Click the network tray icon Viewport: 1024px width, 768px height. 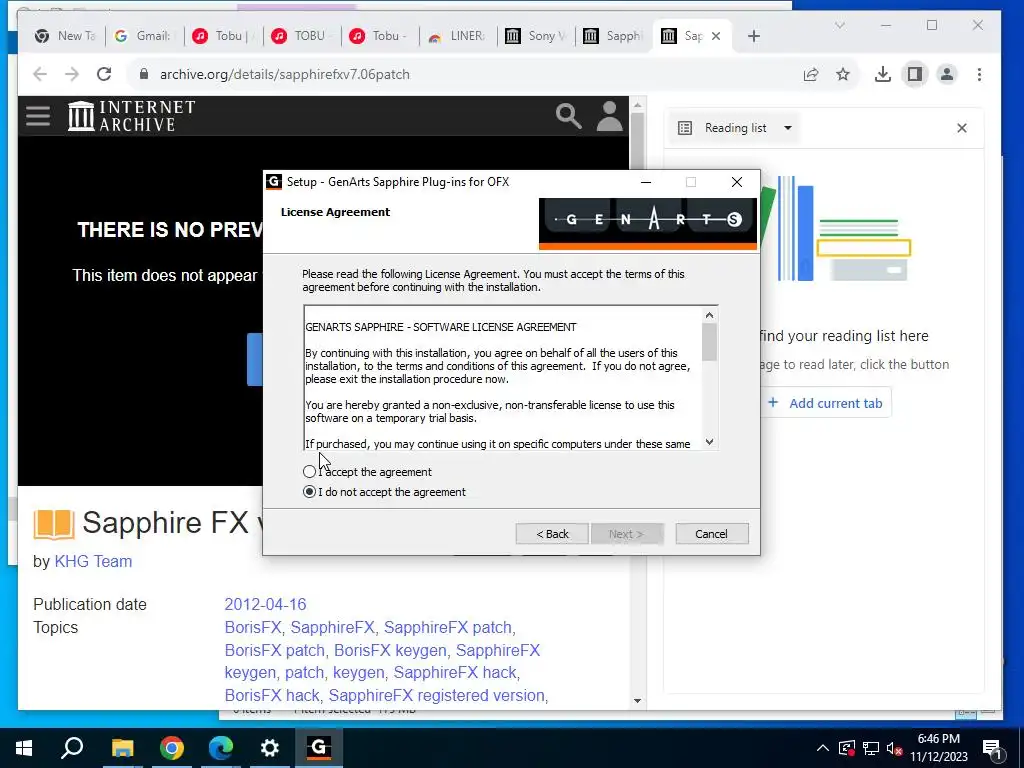(871, 748)
